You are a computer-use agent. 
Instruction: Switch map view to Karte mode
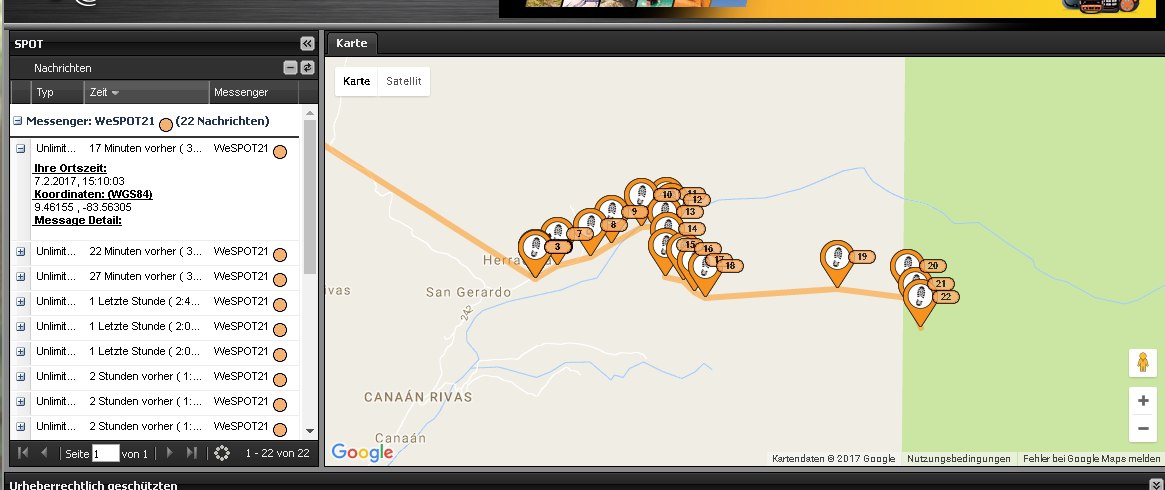tap(357, 81)
